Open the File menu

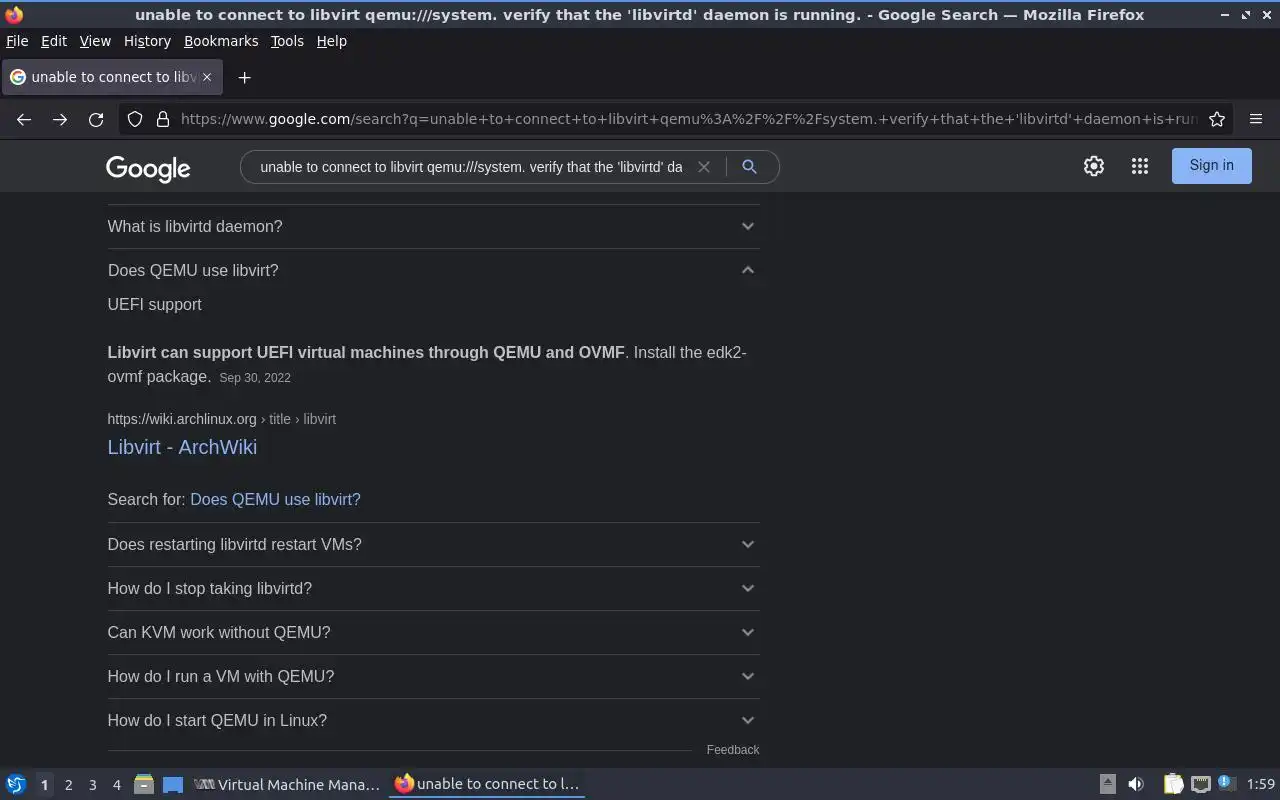(17, 41)
